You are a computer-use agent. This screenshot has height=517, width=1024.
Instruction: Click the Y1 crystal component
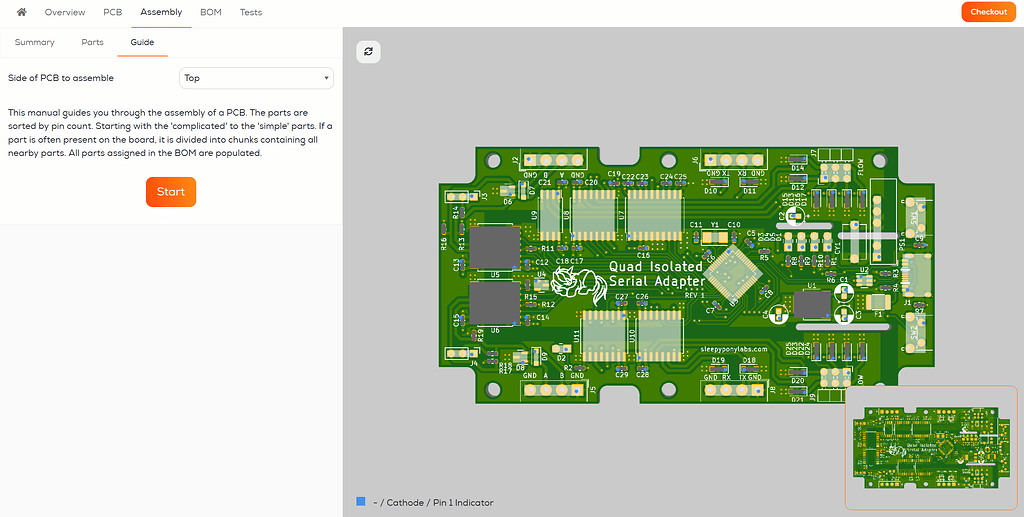click(x=715, y=237)
